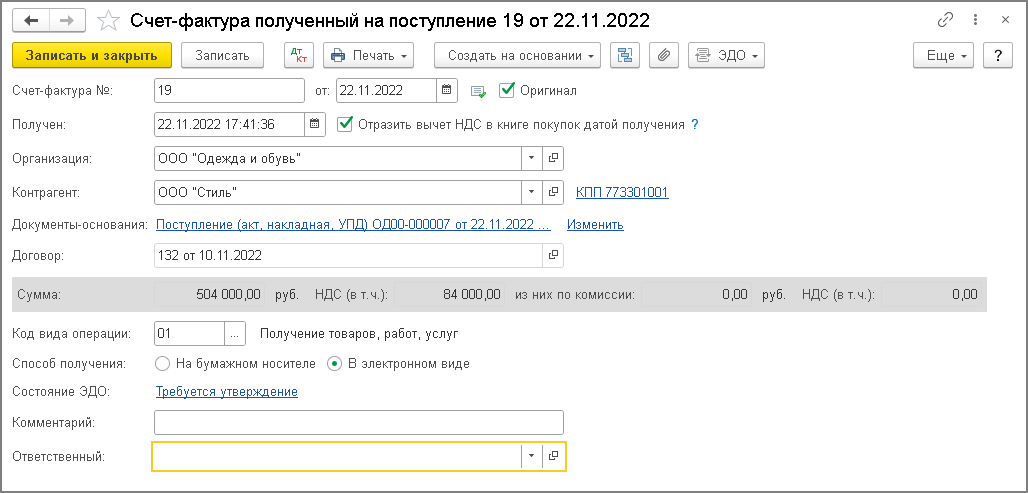Open calendar for Получен date field
The image size is (1028, 493).
click(315, 125)
